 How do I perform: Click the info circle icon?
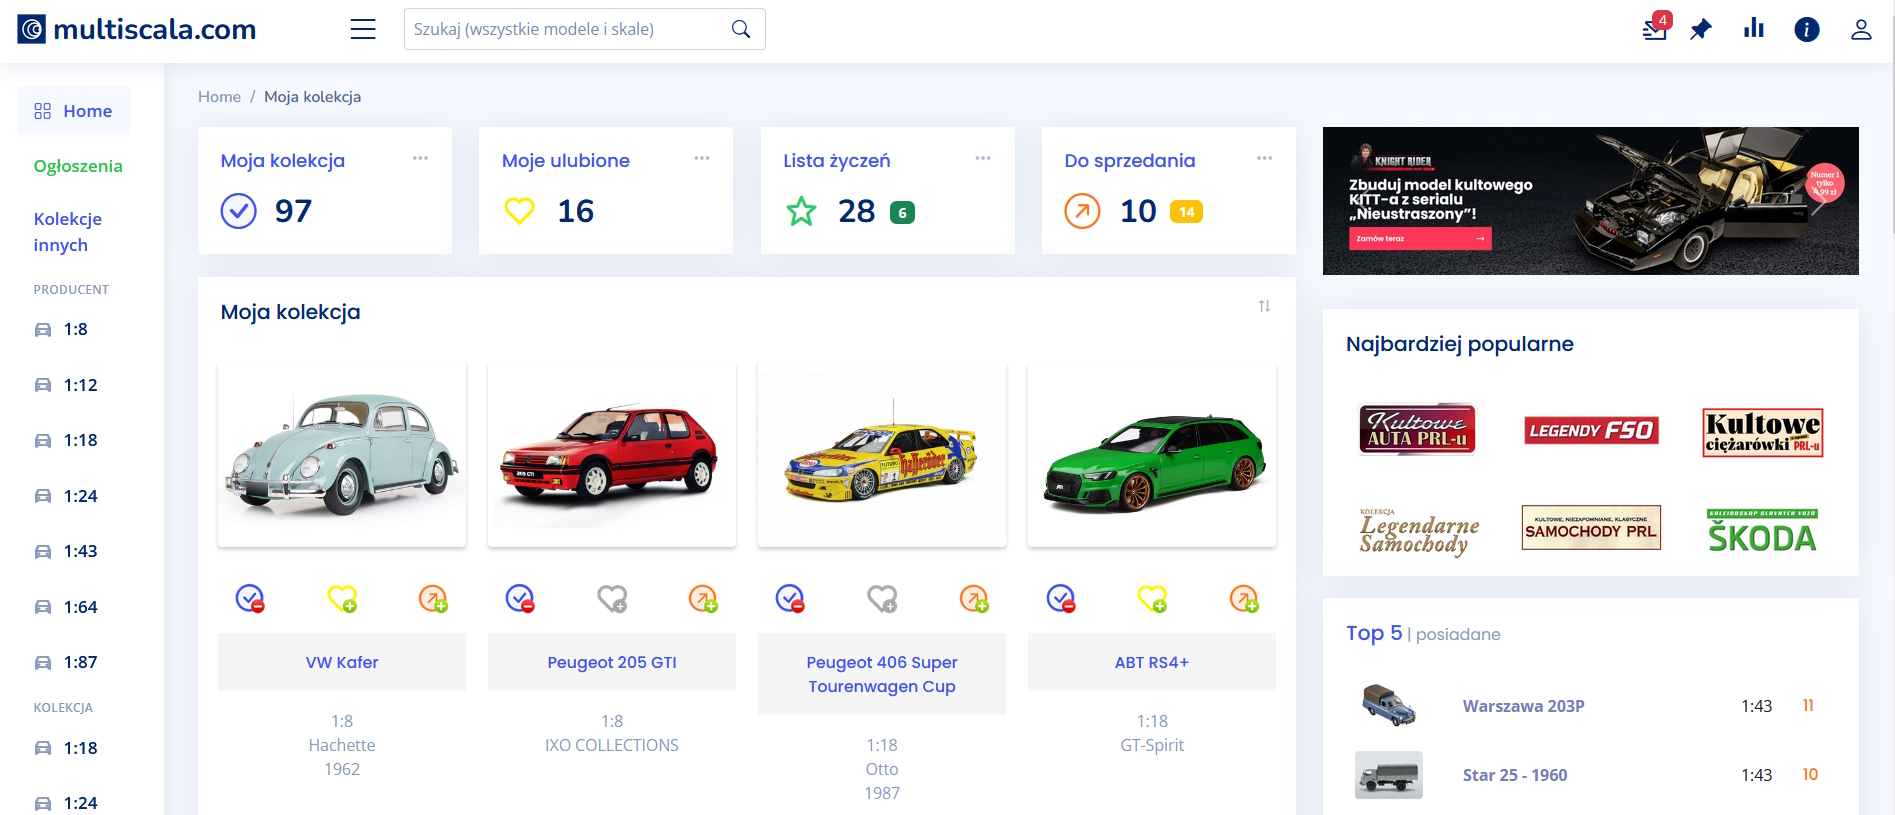[1807, 29]
